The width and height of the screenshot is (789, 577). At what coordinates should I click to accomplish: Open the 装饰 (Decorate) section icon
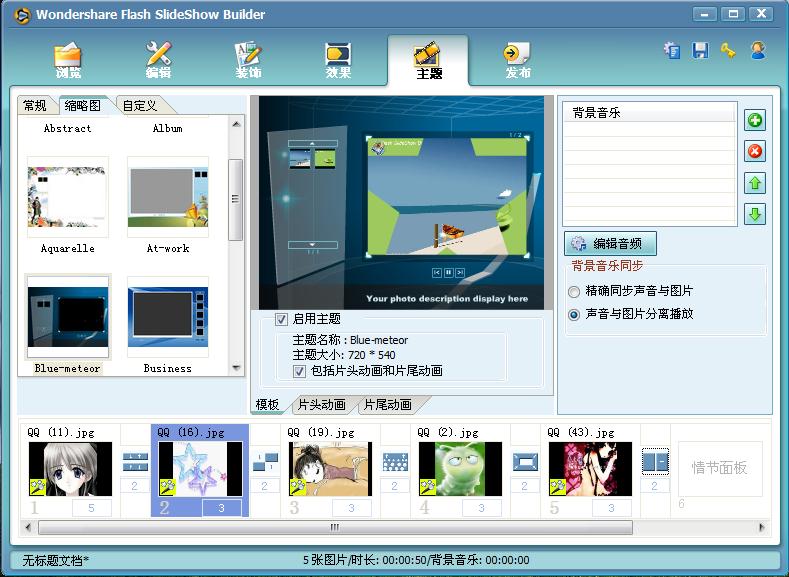tap(248, 60)
